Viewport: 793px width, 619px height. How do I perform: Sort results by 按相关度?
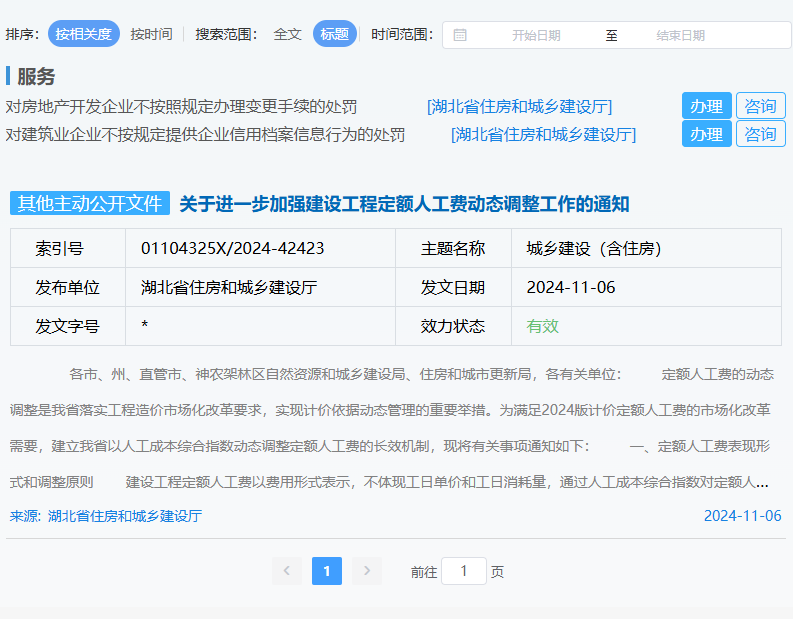click(x=84, y=34)
